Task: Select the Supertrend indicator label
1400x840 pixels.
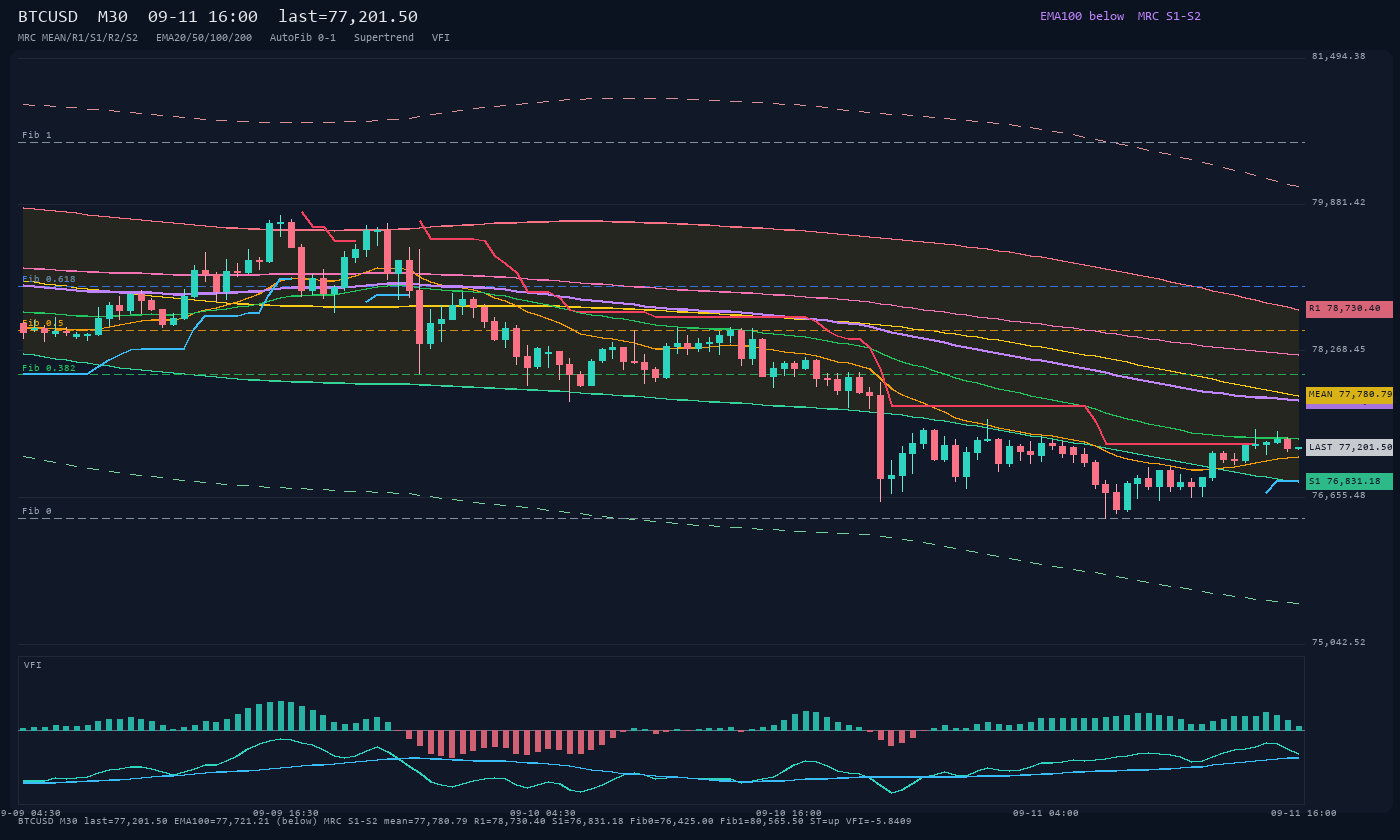Action: click(384, 37)
